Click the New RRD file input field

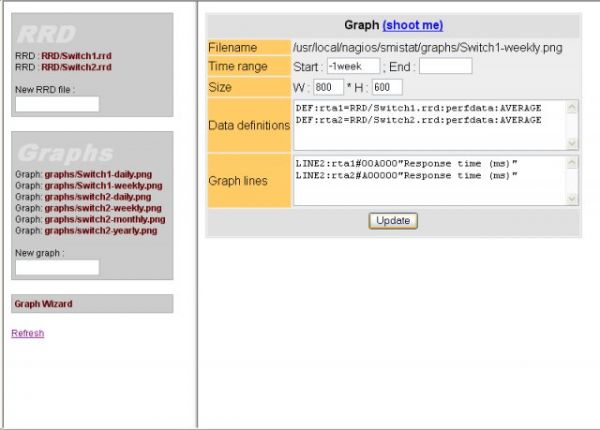[57, 104]
